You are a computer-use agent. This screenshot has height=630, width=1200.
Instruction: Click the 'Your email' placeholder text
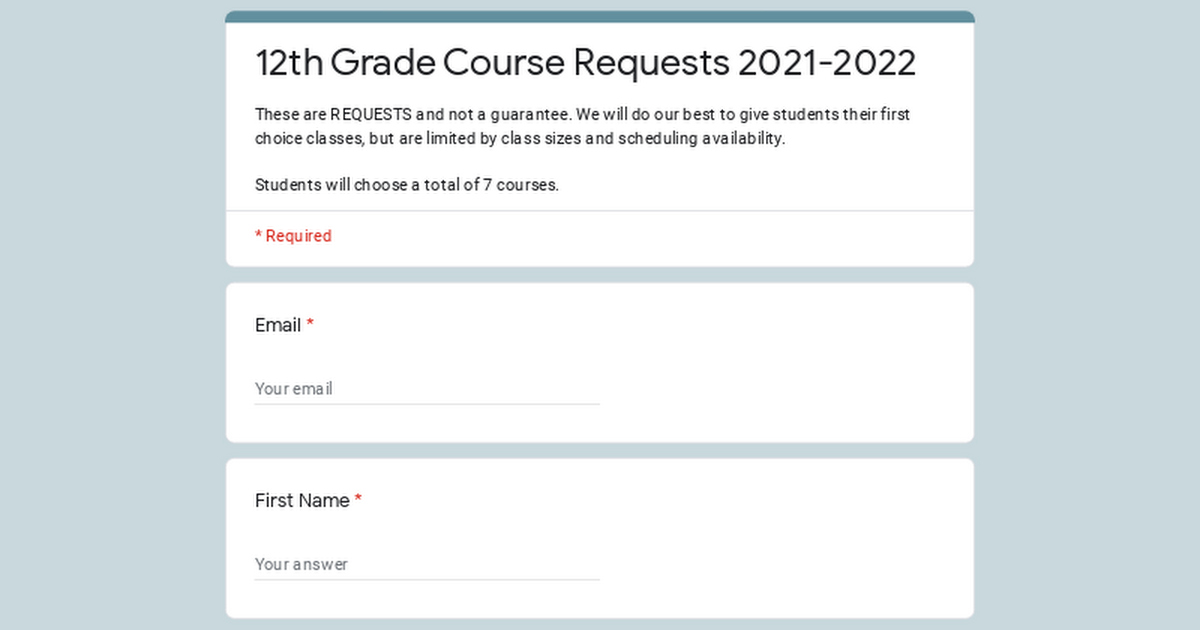pos(293,389)
